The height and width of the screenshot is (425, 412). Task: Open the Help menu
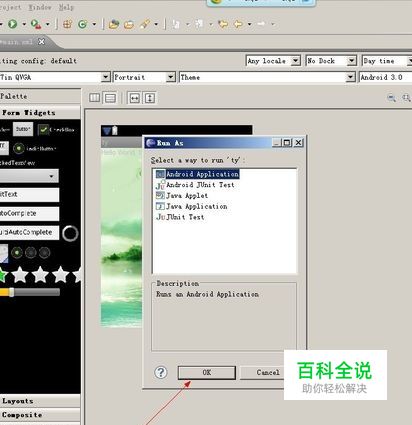click(x=66, y=7)
